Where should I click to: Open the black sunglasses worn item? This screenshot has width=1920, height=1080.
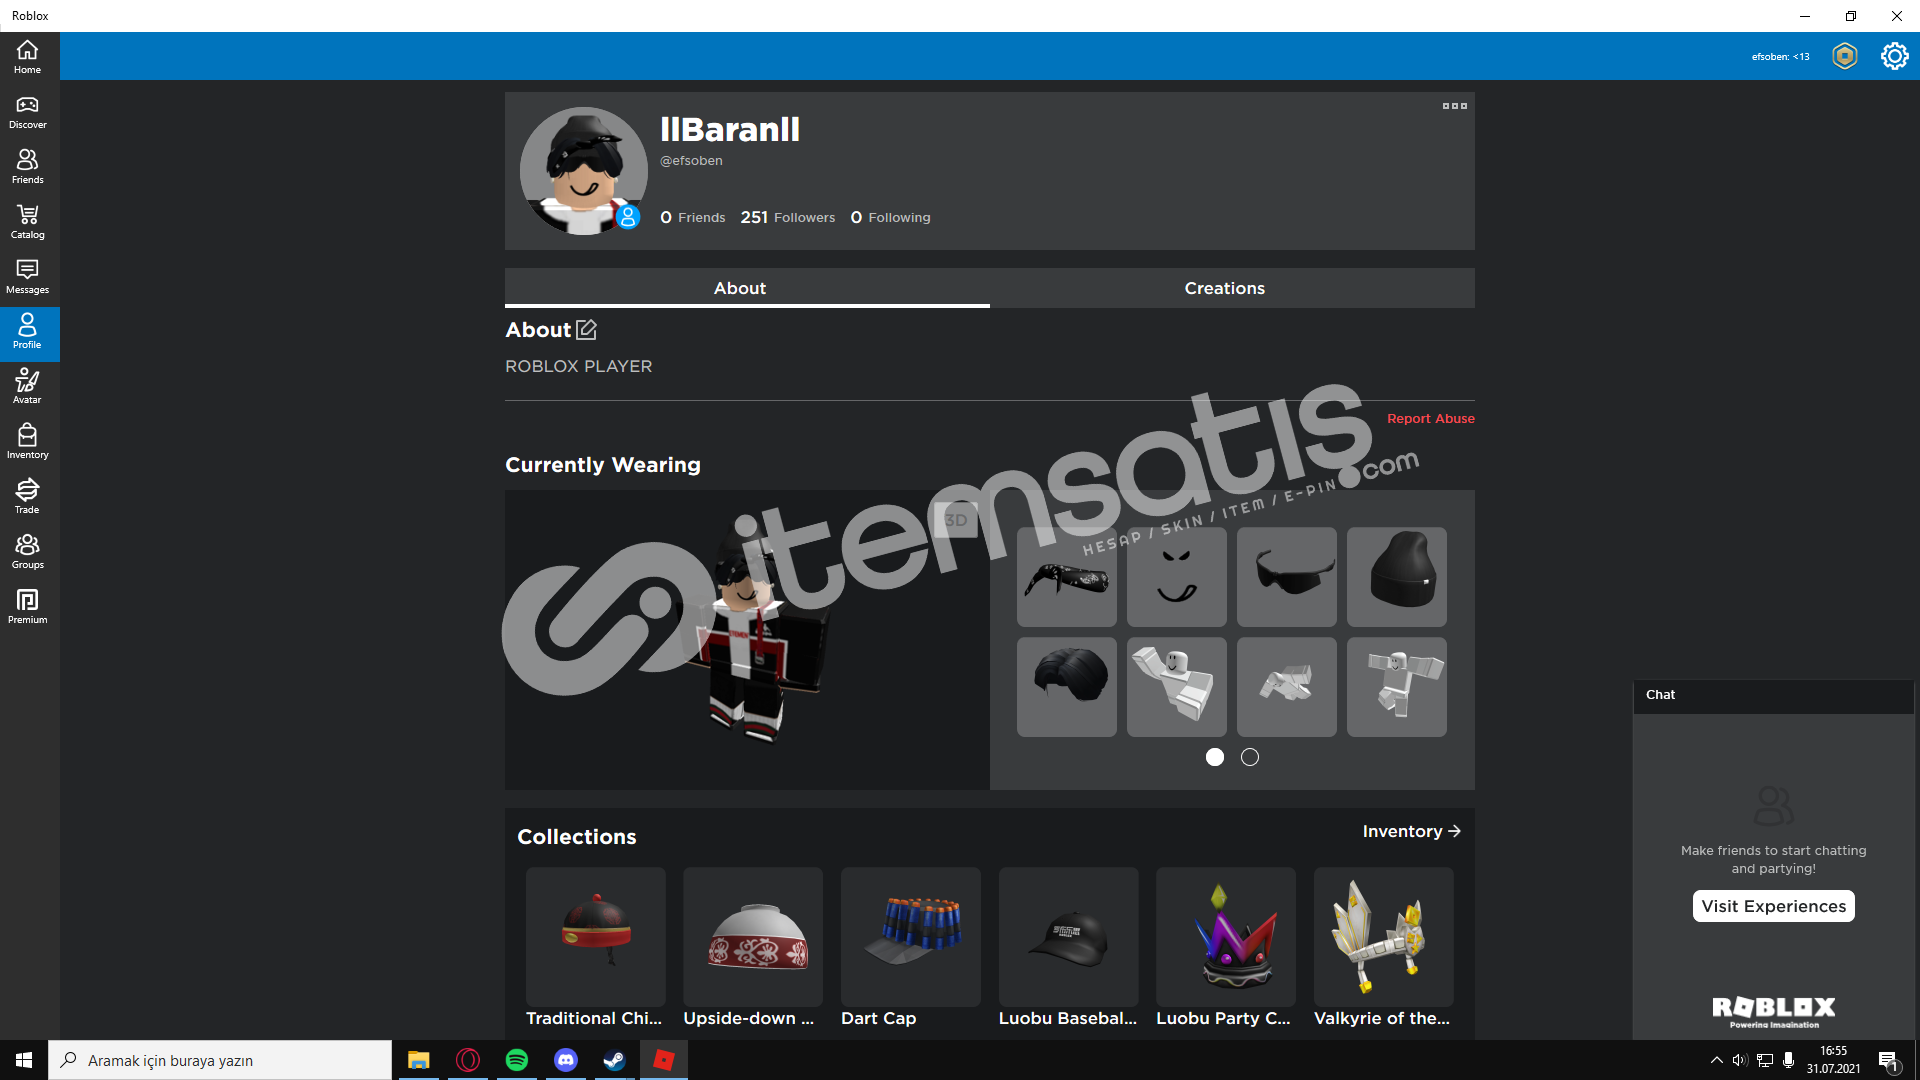click(x=1287, y=577)
